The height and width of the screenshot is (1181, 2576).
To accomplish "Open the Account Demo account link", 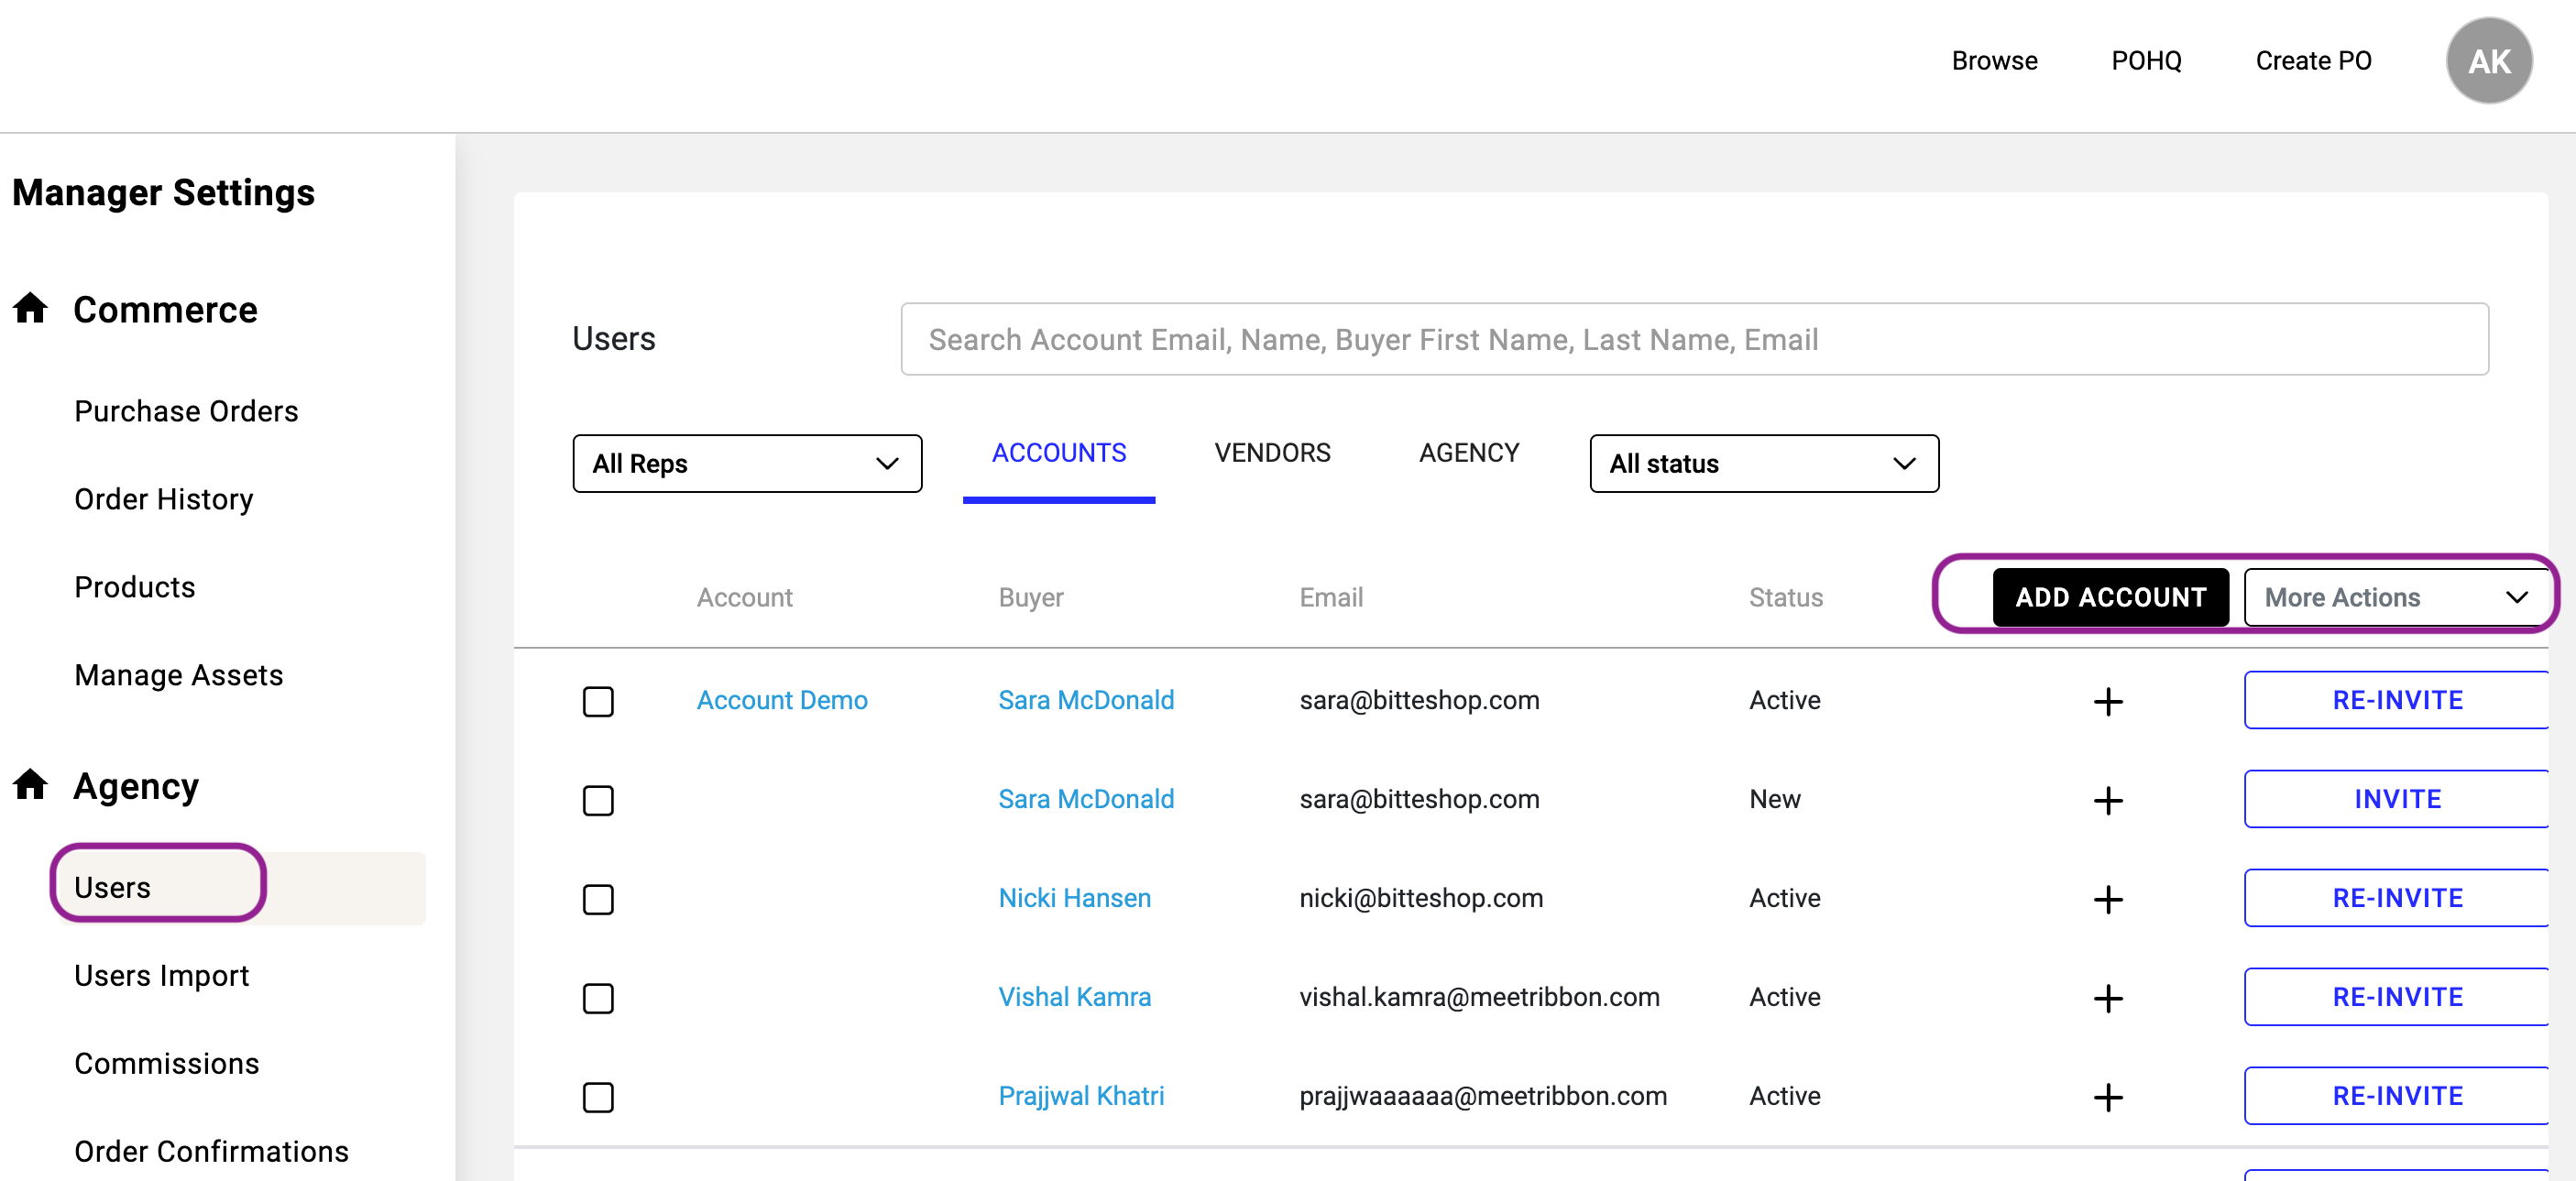I will [x=781, y=700].
